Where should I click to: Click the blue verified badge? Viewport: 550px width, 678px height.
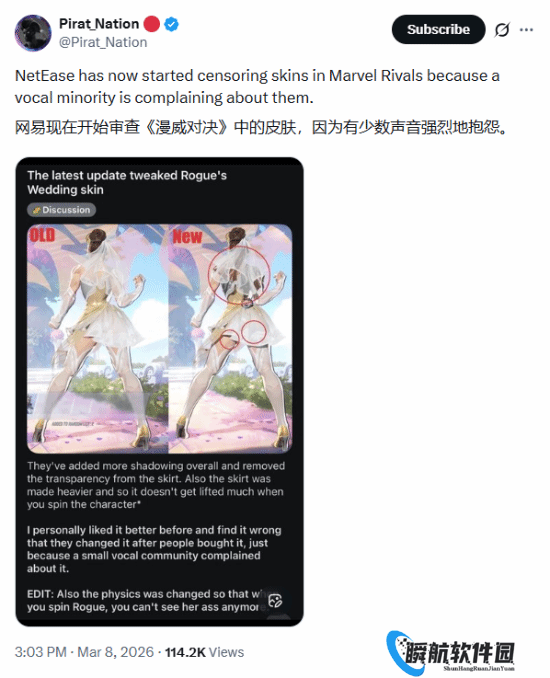[172, 24]
